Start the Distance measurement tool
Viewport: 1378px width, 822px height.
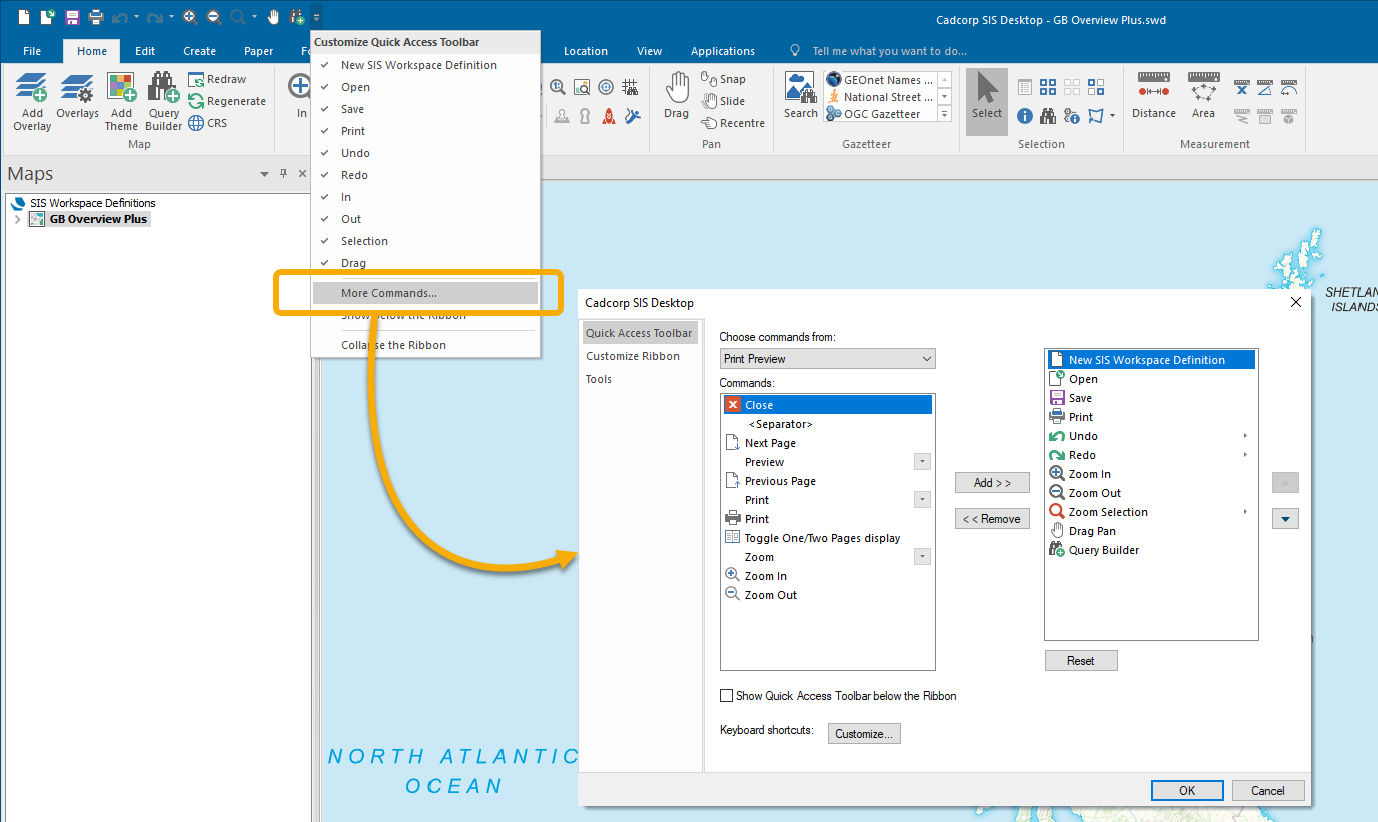(x=1154, y=95)
